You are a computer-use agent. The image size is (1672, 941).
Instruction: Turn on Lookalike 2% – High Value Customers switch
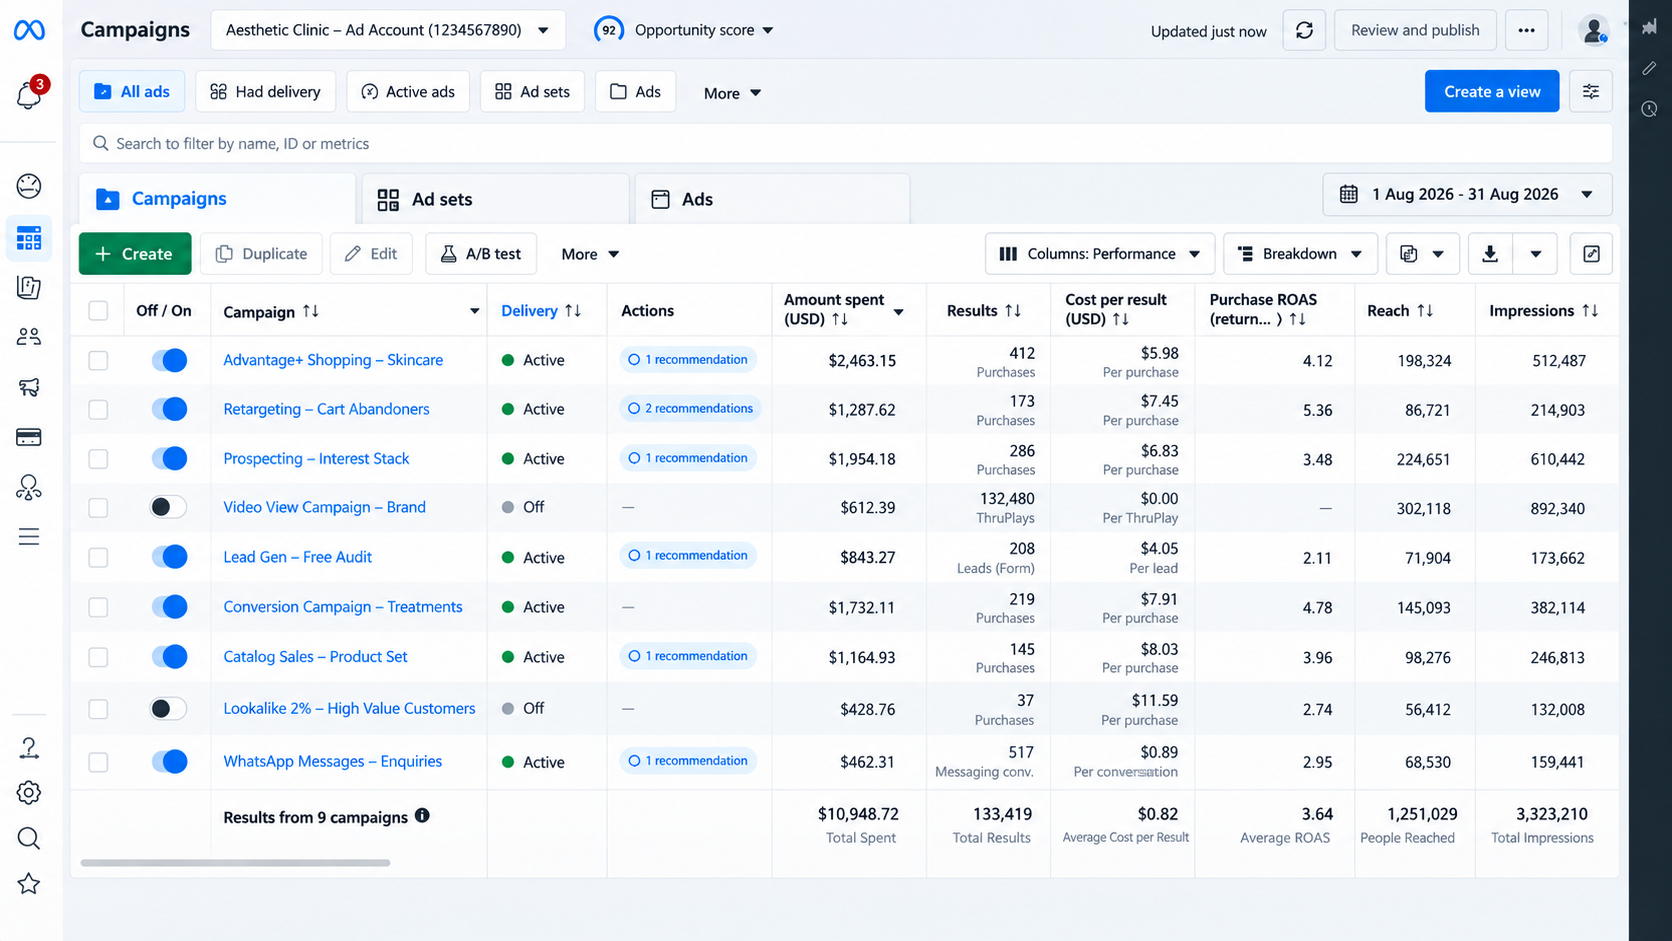click(169, 709)
